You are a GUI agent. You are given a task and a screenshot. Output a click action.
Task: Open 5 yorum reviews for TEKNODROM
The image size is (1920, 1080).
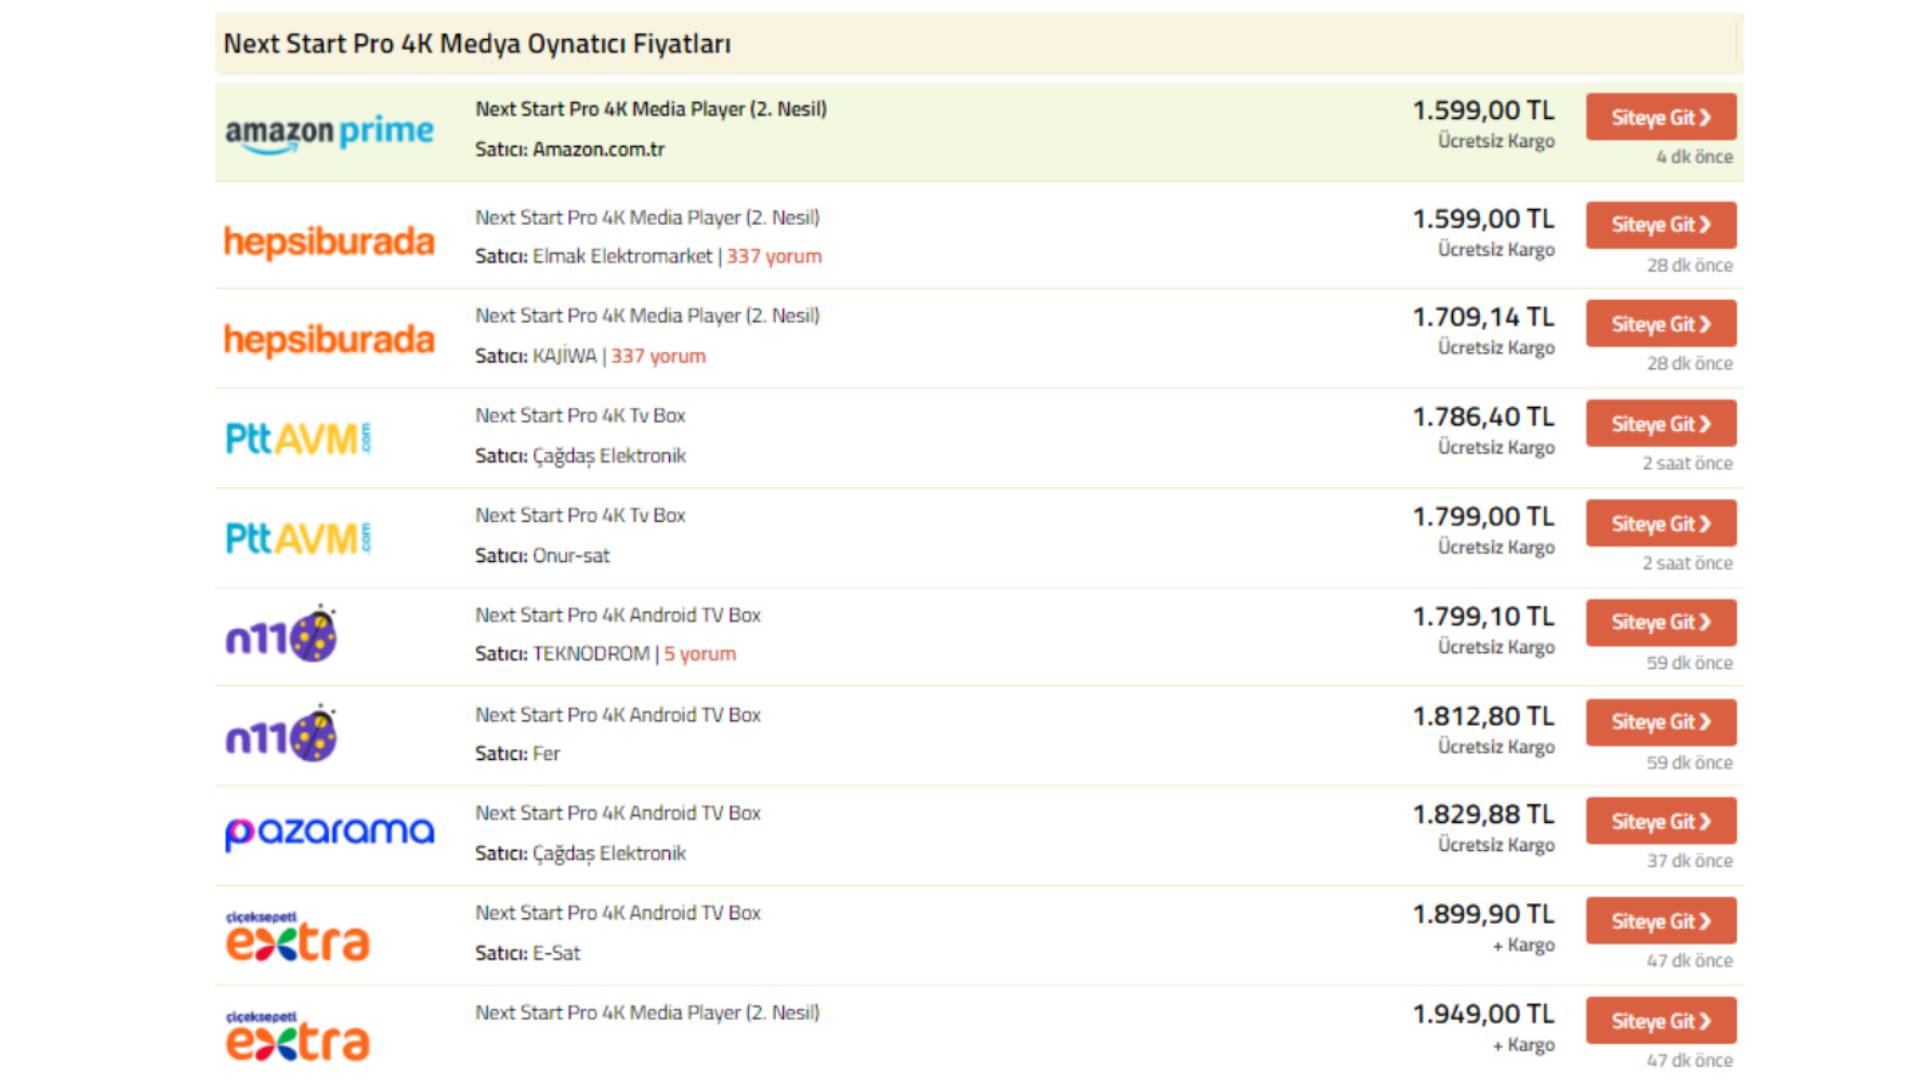pos(700,654)
